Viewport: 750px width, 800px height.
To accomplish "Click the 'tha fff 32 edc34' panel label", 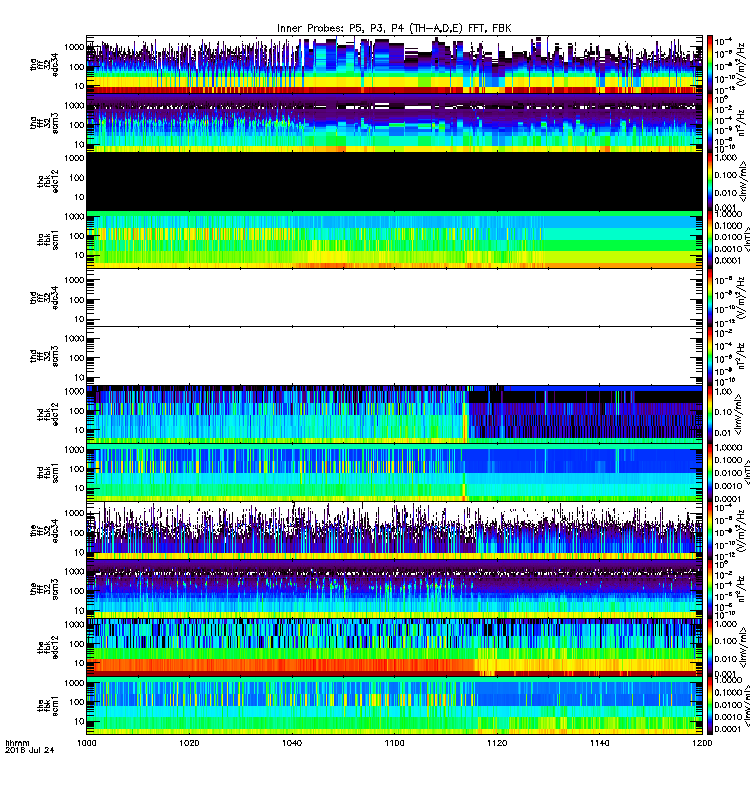I will tap(44, 66).
